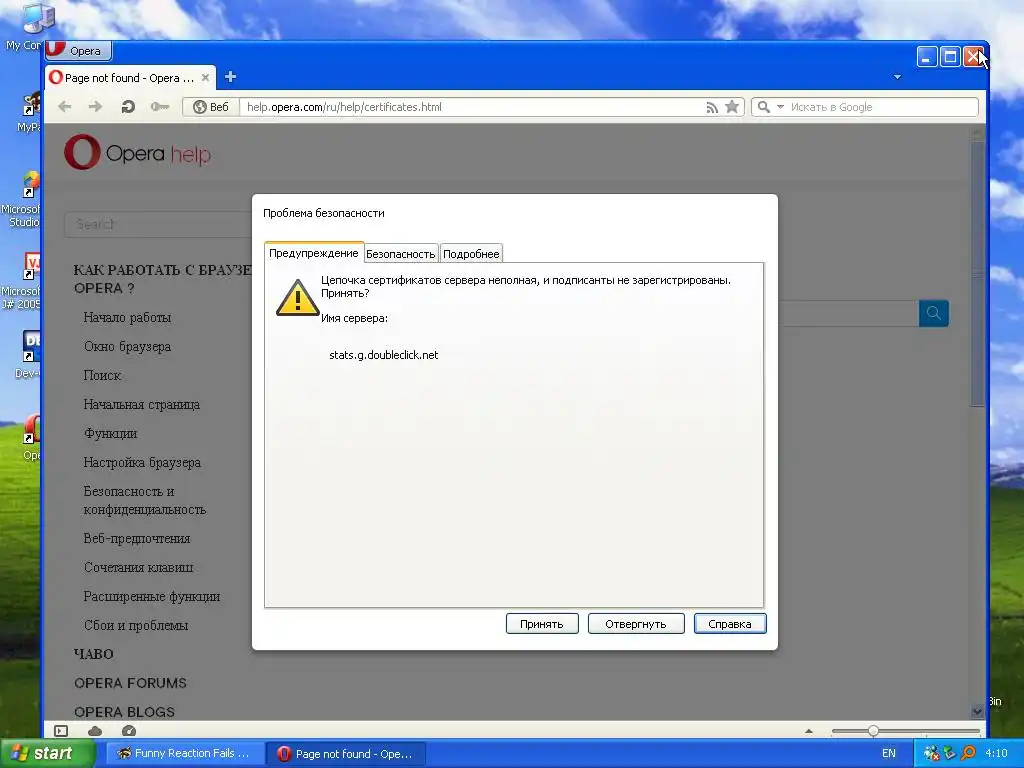Open the OPERA FORUMS section

131,682
